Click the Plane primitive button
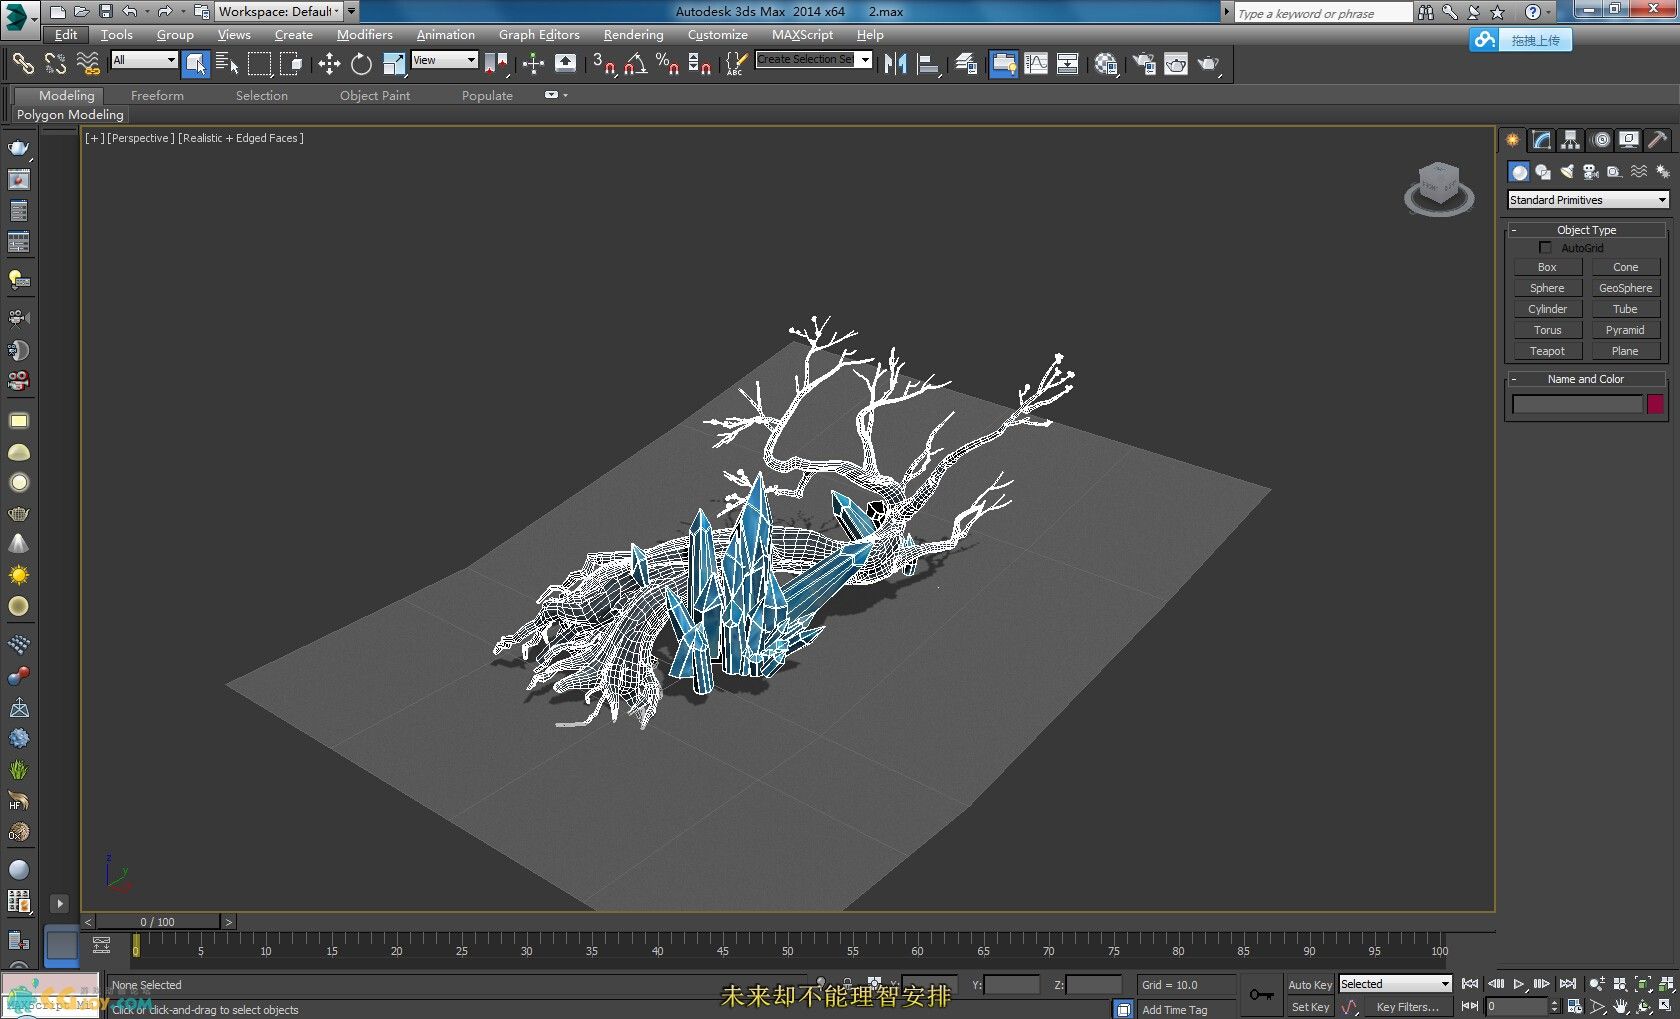This screenshot has height=1019, width=1680. pos(1625,351)
